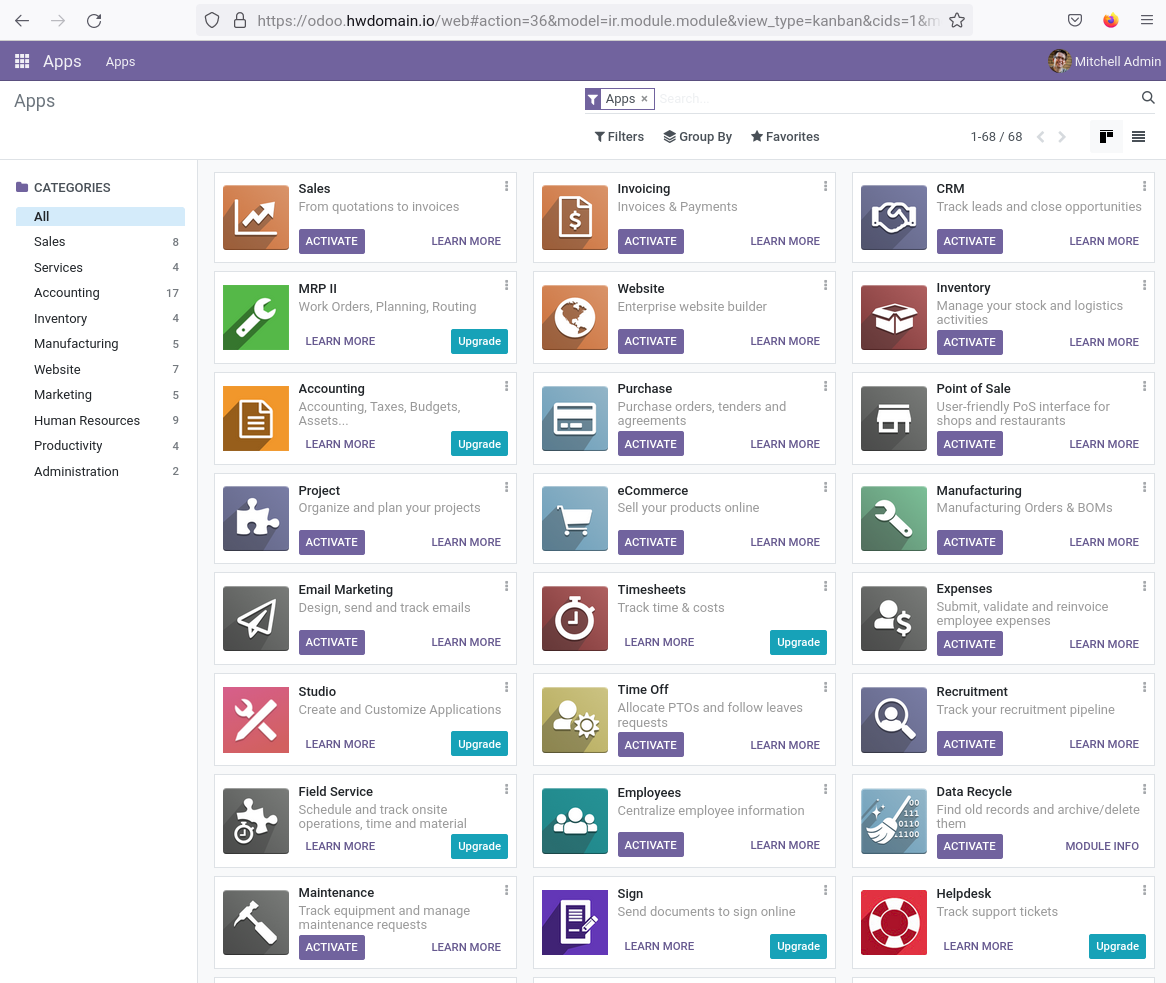The width and height of the screenshot is (1166, 983).
Task: Click Learn More for Timesheets
Action: click(660, 642)
